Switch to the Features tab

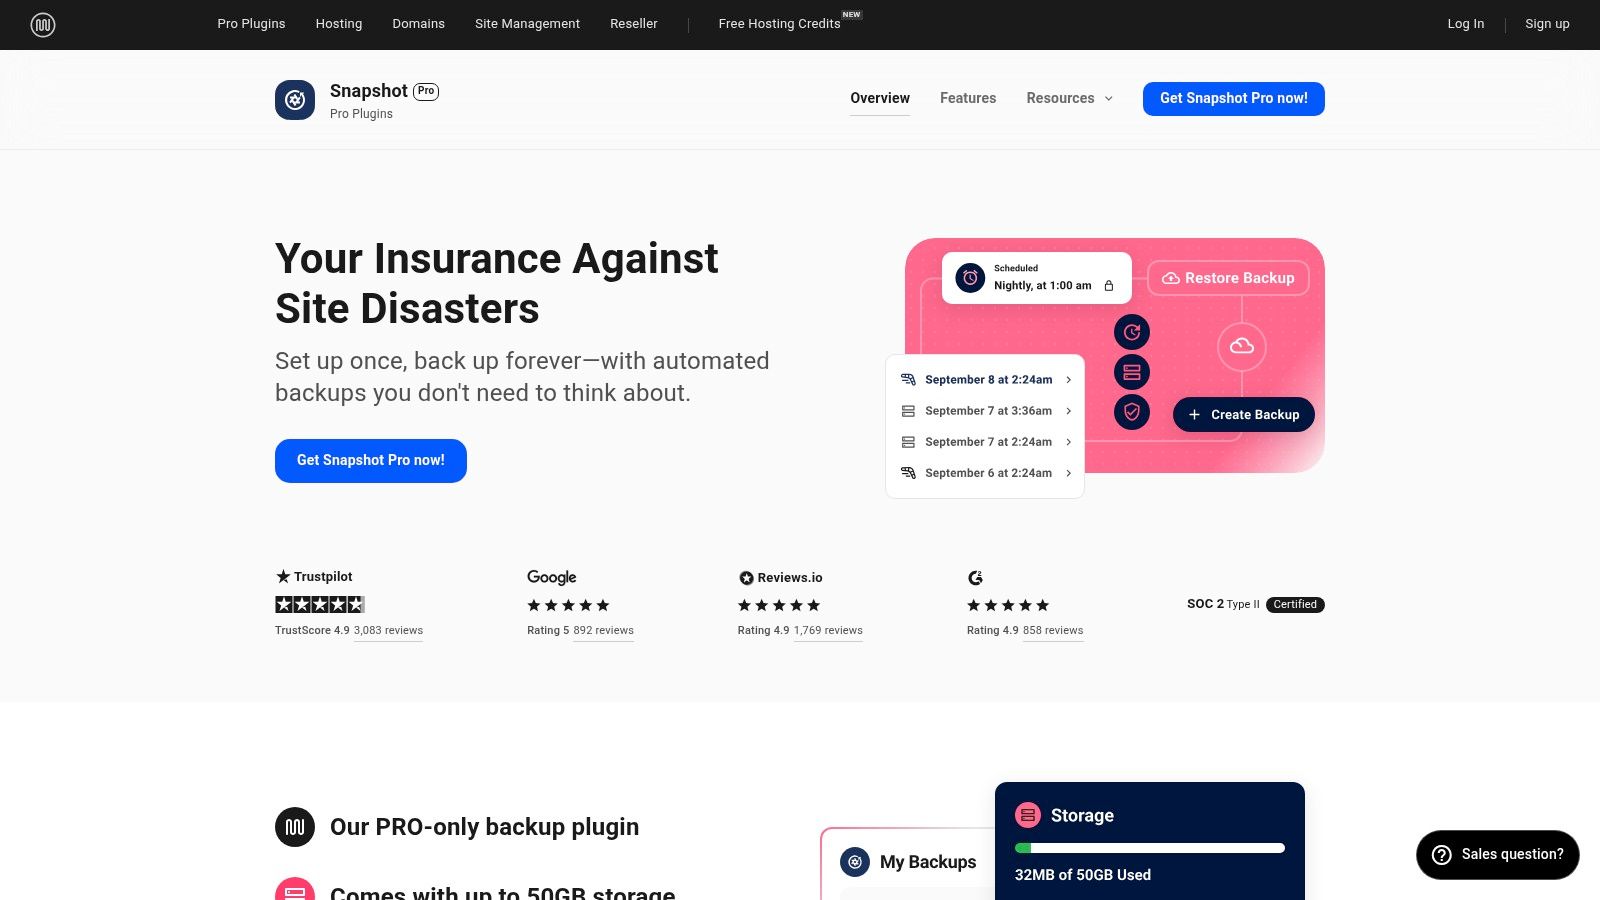968,98
